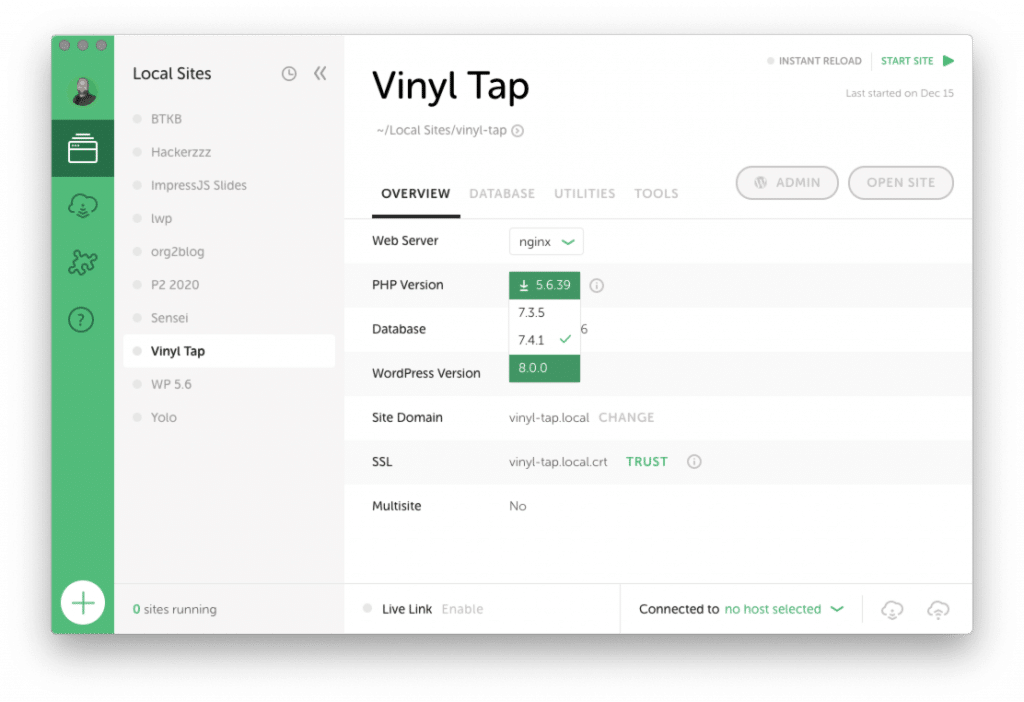Click the Last started on Dec 15 text
Viewport: 1024px width, 702px height.
[899, 93]
